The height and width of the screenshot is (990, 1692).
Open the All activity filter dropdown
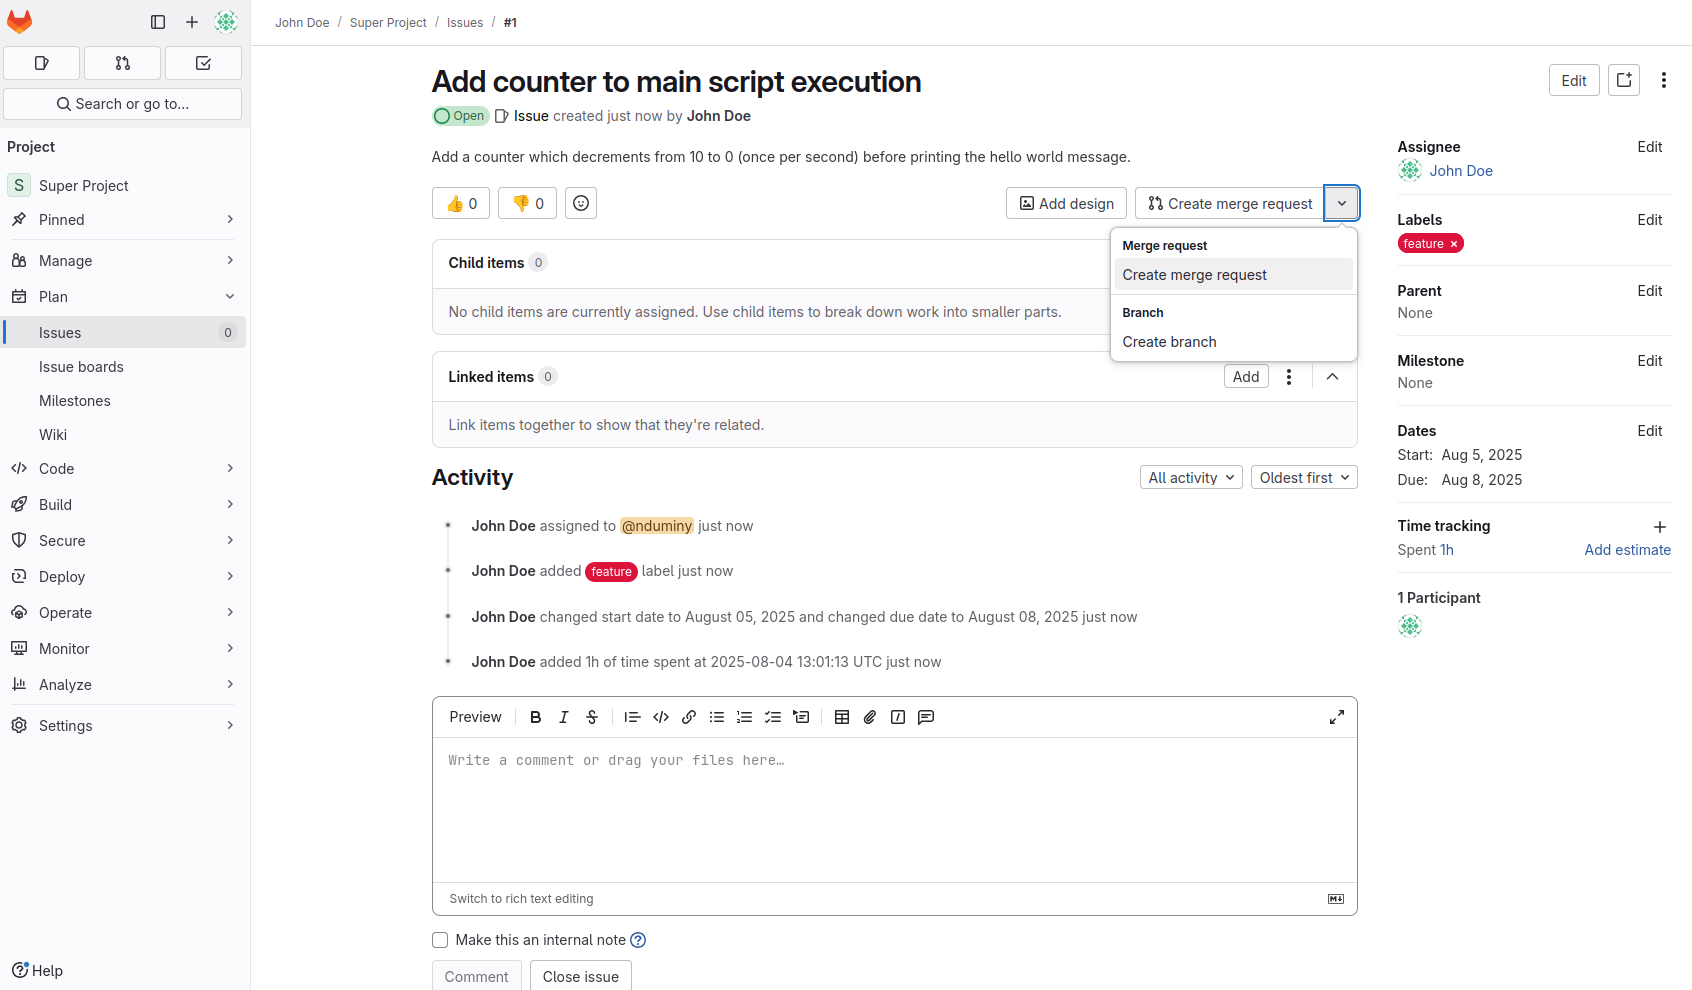1190,477
